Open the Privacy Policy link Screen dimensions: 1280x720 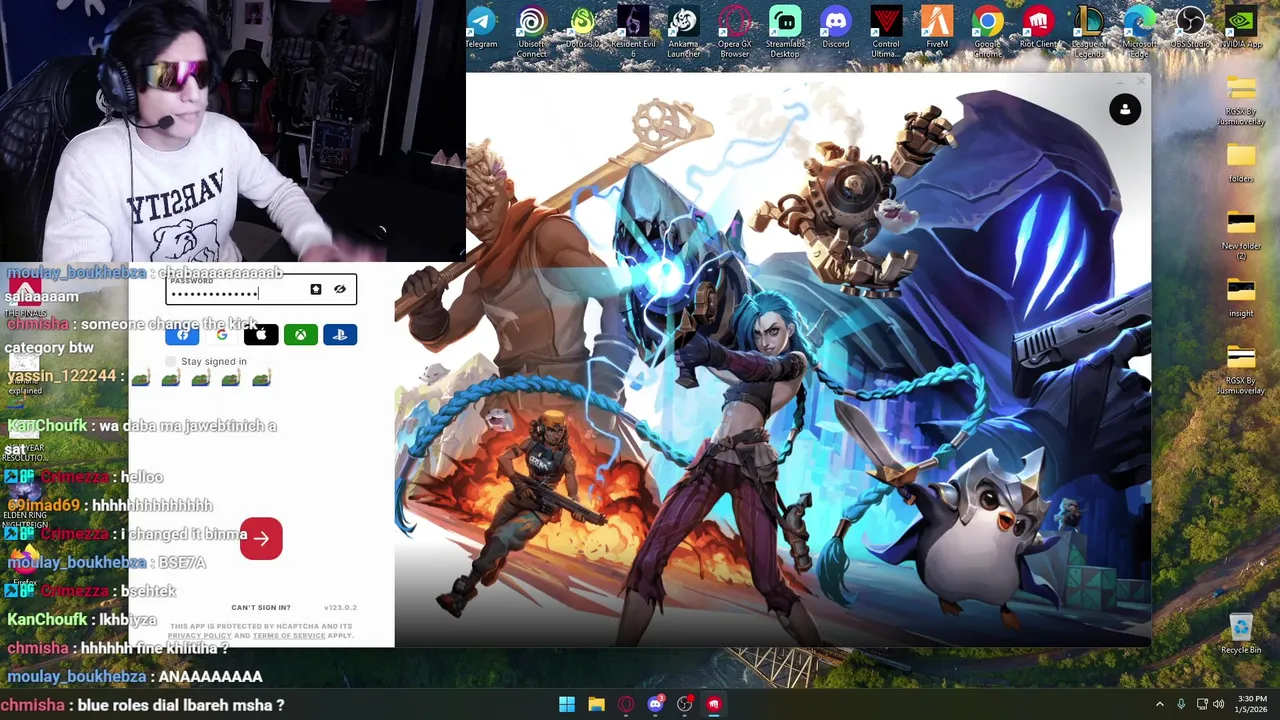pos(199,636)
